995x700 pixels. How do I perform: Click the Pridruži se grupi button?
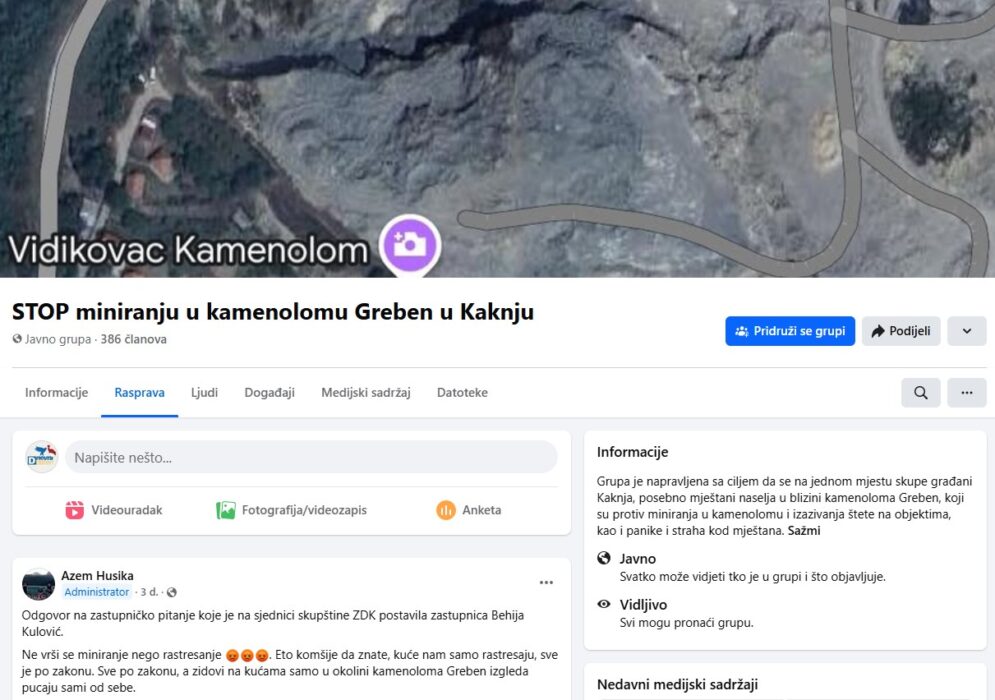pyautogui.click(x=790, y=331)
